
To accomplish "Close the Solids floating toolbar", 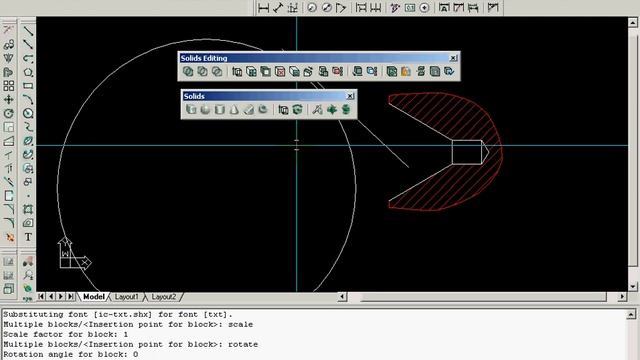I will pyautogui.click(x=350, y=96).
